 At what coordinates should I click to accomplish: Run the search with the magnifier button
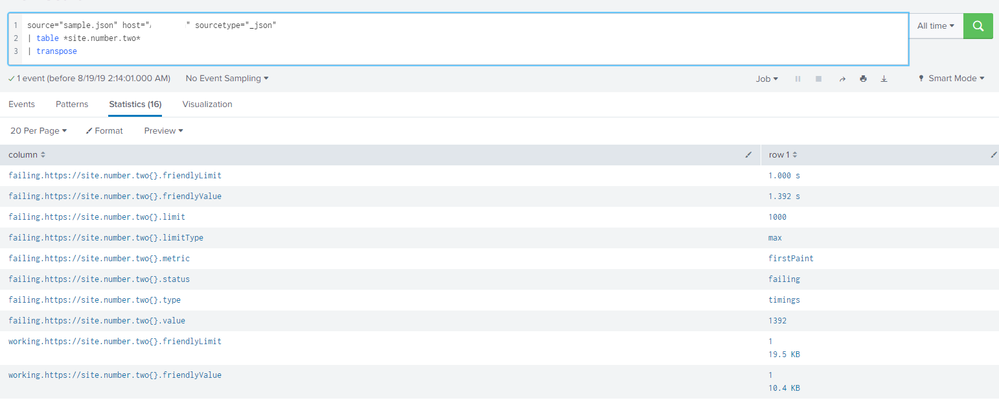click(x=979, y=26)
